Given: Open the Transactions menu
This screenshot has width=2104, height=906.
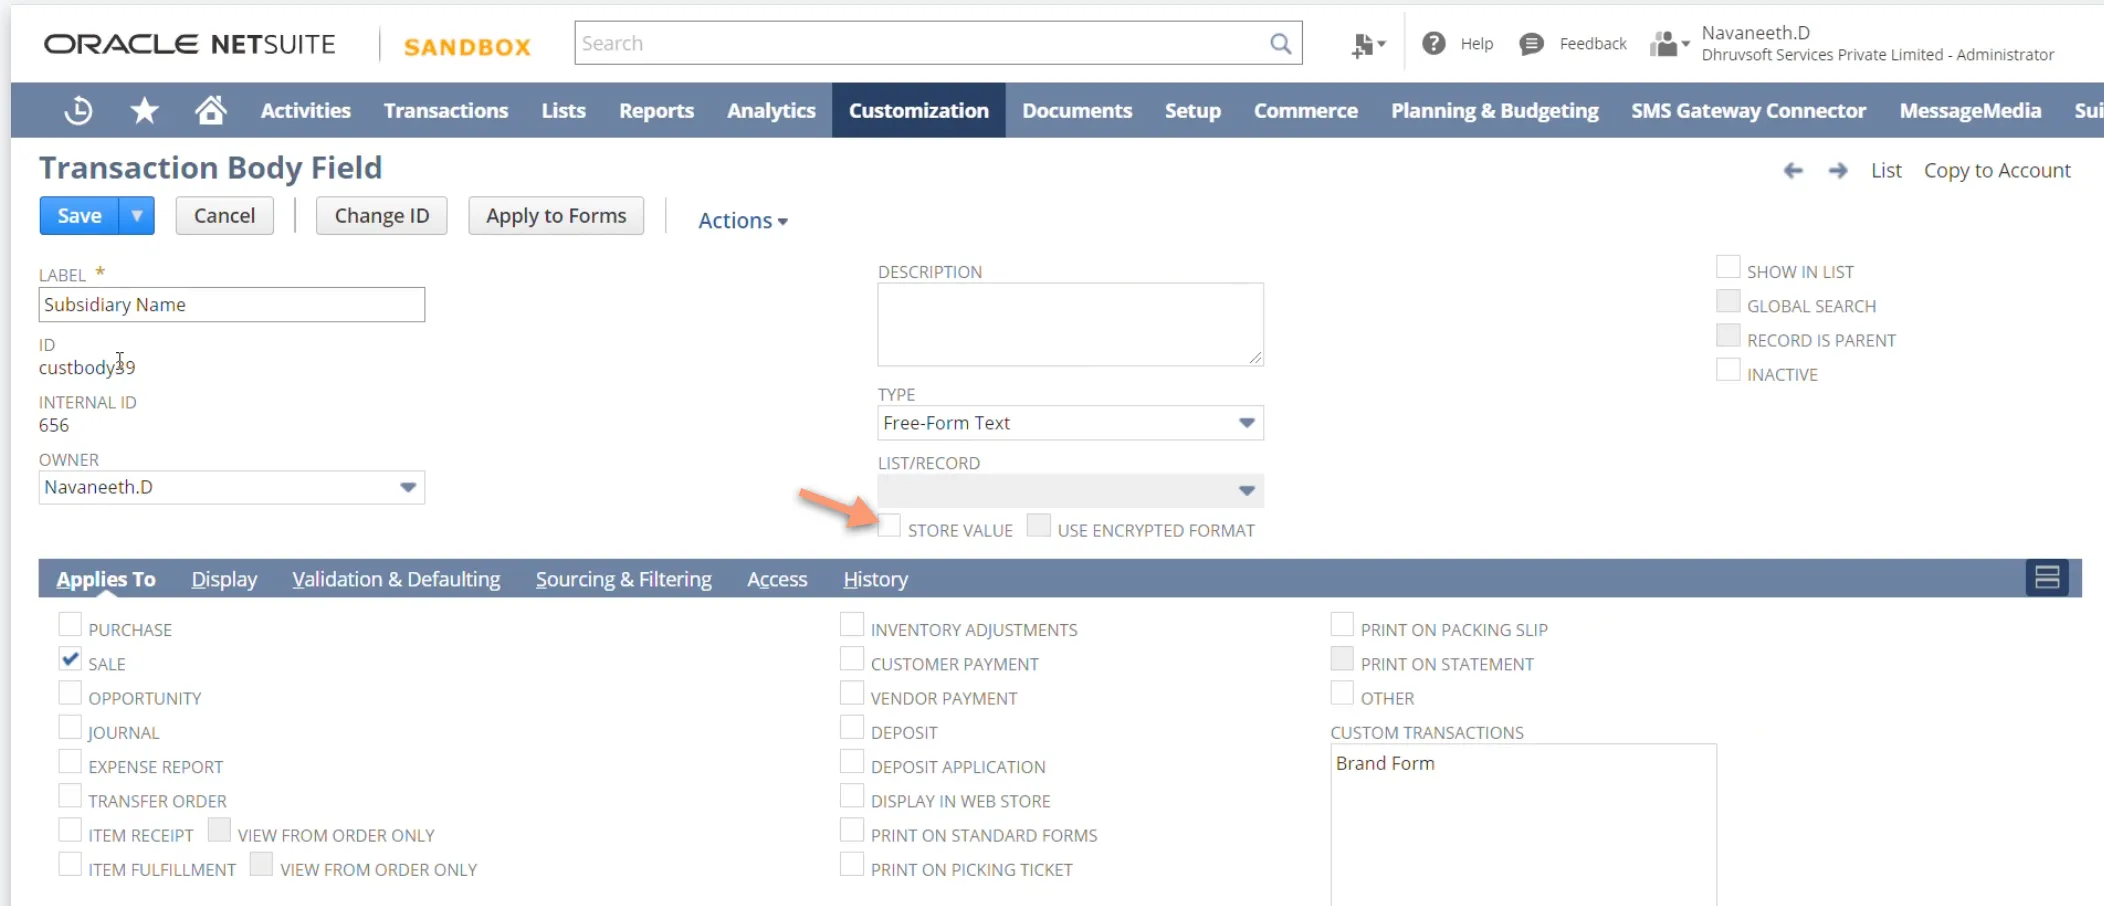Looking at the screenshot, I should pos(446,110).
